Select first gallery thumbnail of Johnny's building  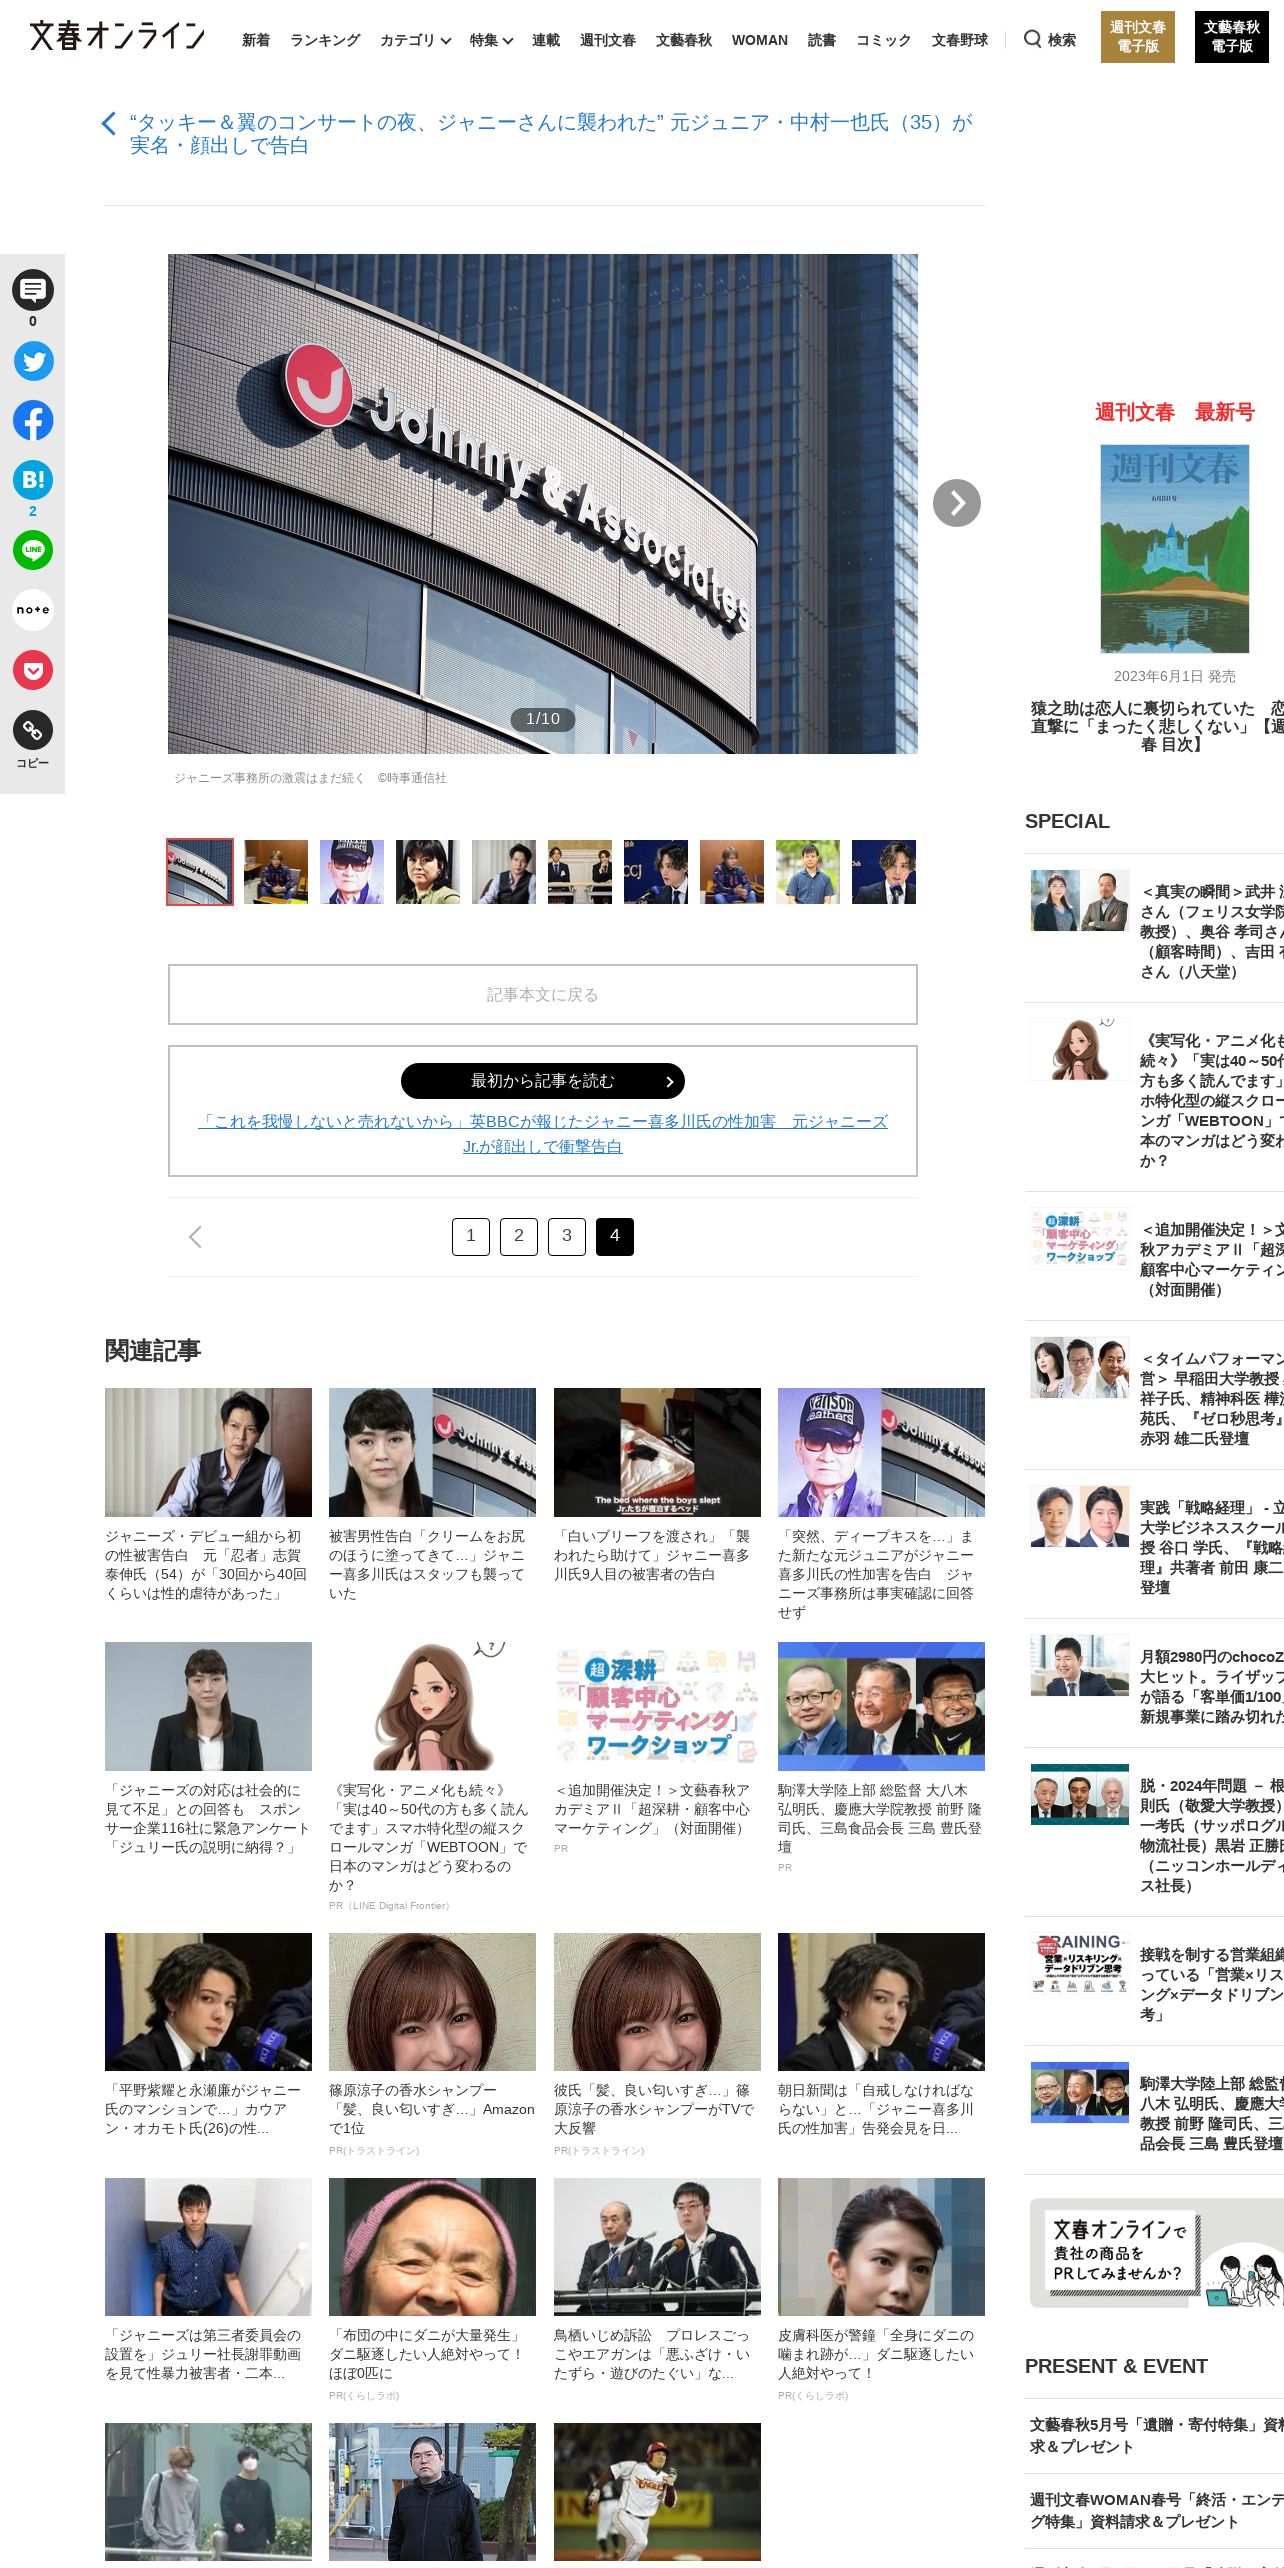coord(200,872)
